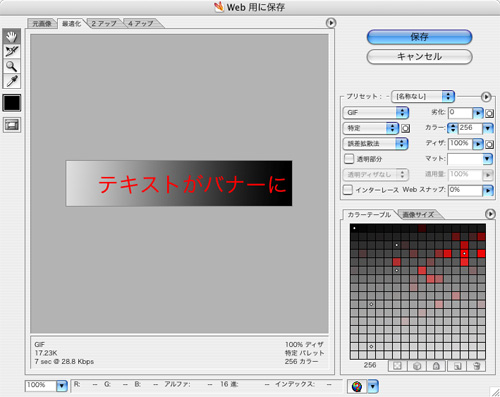Toggle slices visibility button
This screenshot has height=397, width=500.
pyautogui.click(x=12, y=125)
